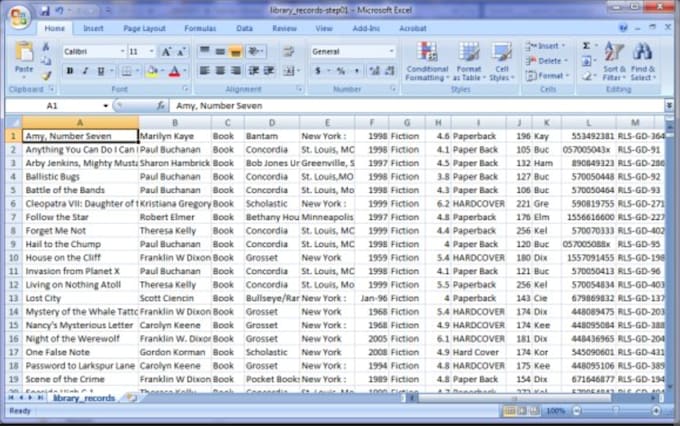Click the AutoSum sigma icon

tap(586, 46)
